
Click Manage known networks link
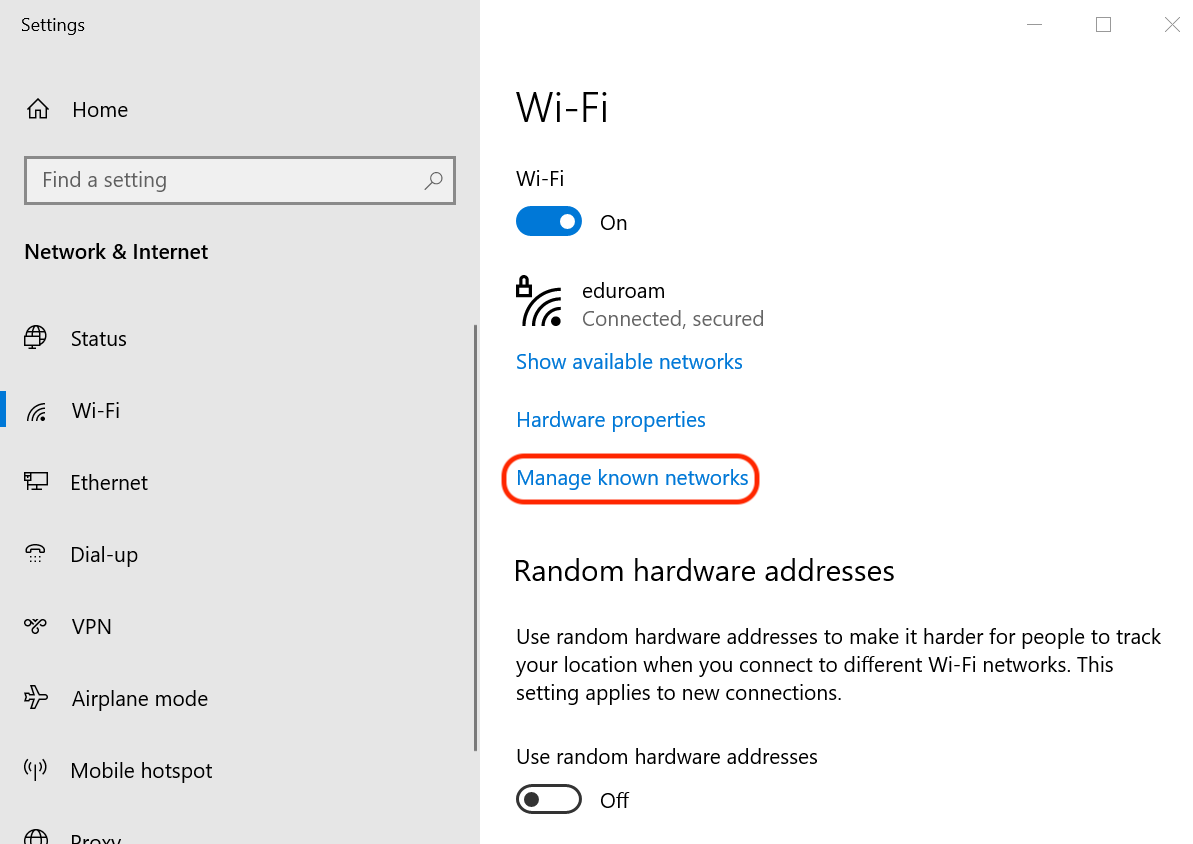[632, 478]
